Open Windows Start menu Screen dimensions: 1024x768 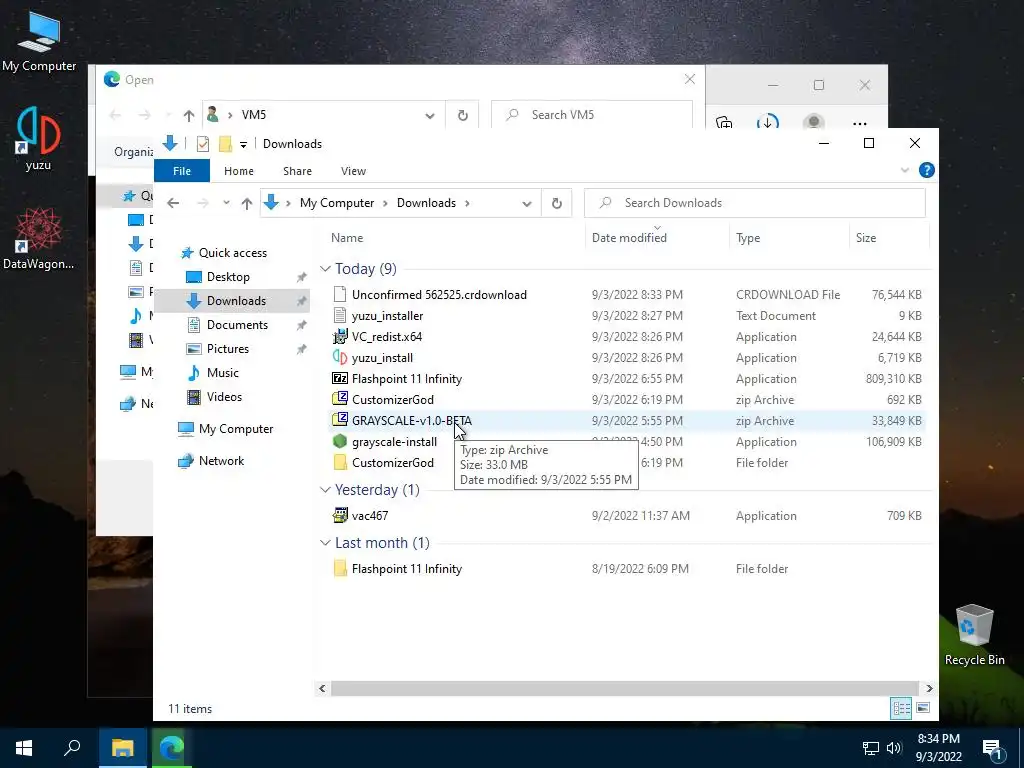click(24, 748)
